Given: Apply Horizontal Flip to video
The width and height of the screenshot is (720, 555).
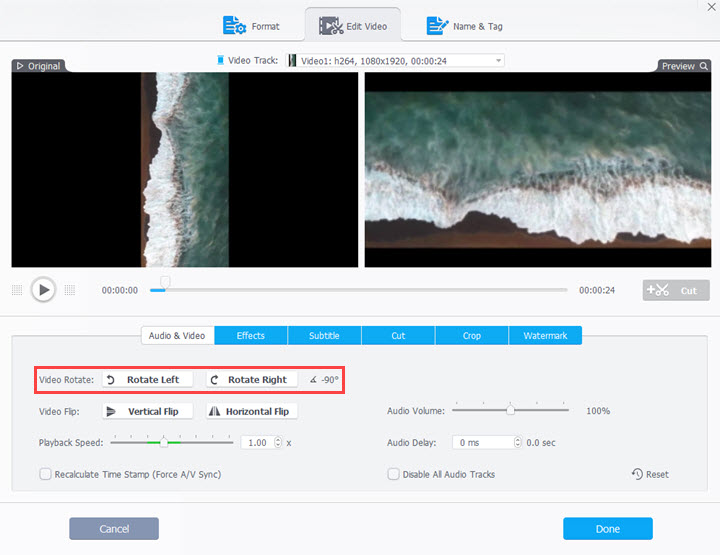Looking at the screenshot, I should [x=251, y=411].
